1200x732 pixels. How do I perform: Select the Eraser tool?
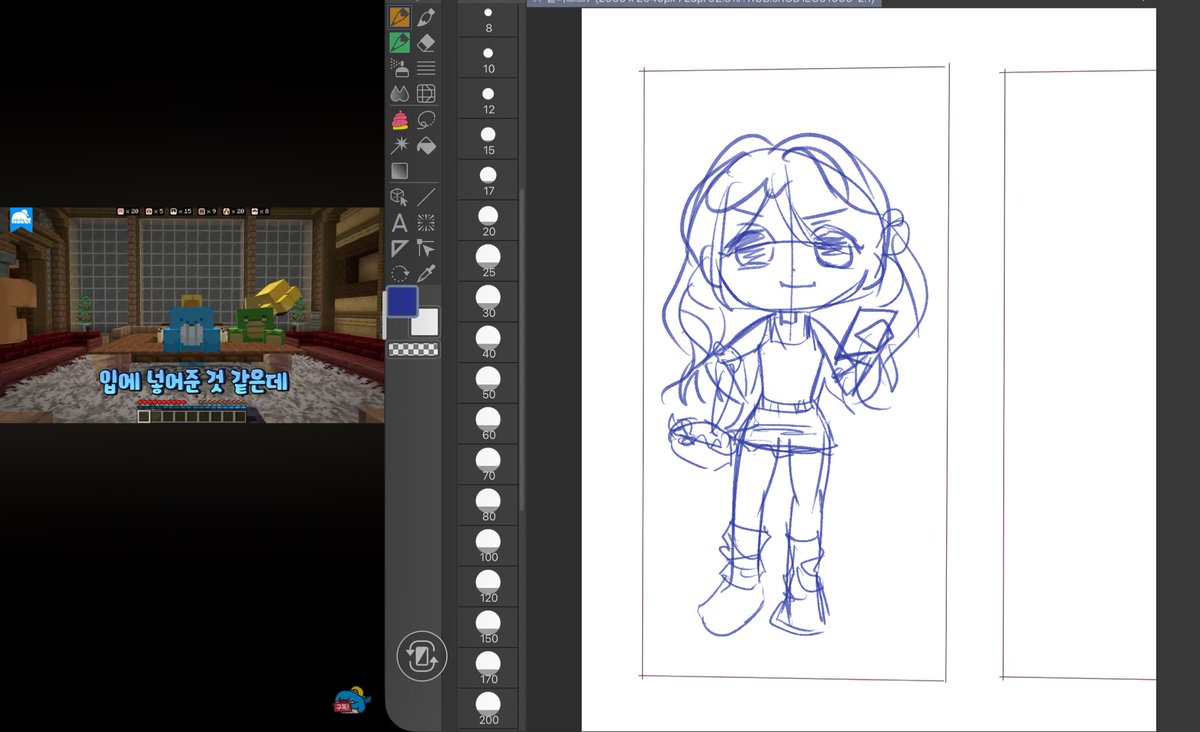[426, 43]
